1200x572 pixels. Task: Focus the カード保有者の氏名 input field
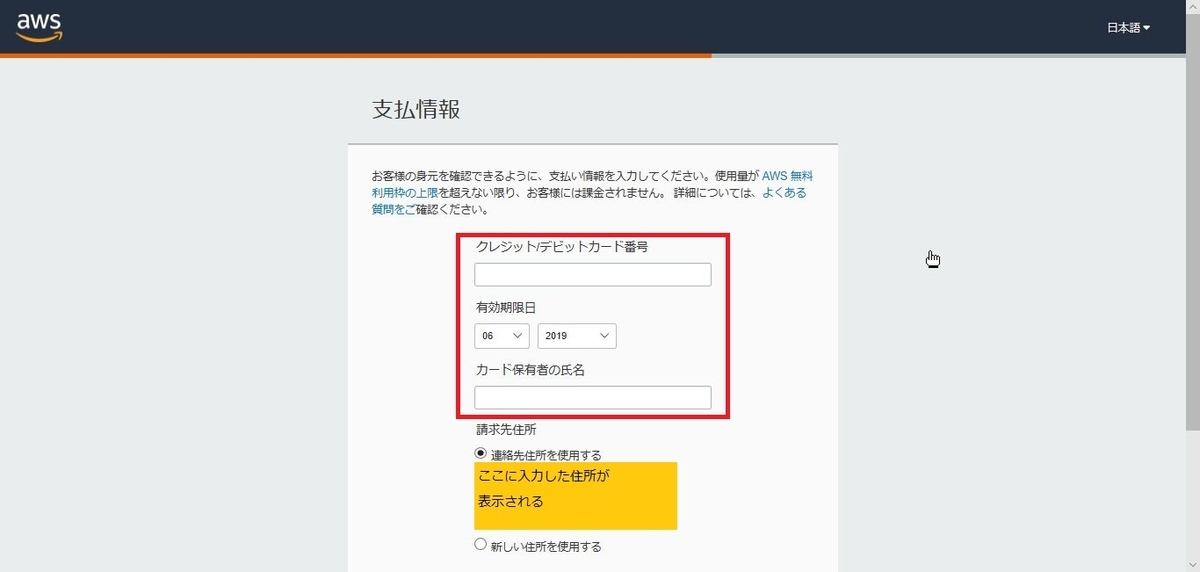(593, 397)
